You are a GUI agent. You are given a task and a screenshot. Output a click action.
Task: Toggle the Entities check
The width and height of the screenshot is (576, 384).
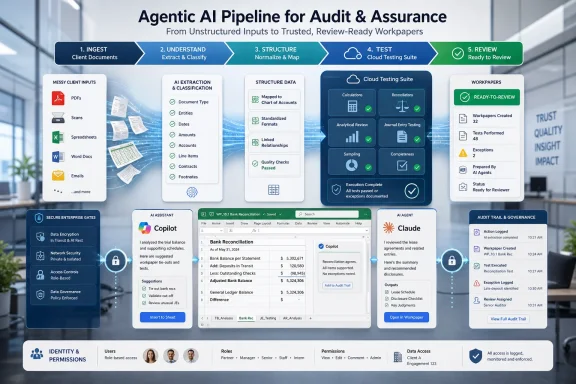click(x=172, y=113)
